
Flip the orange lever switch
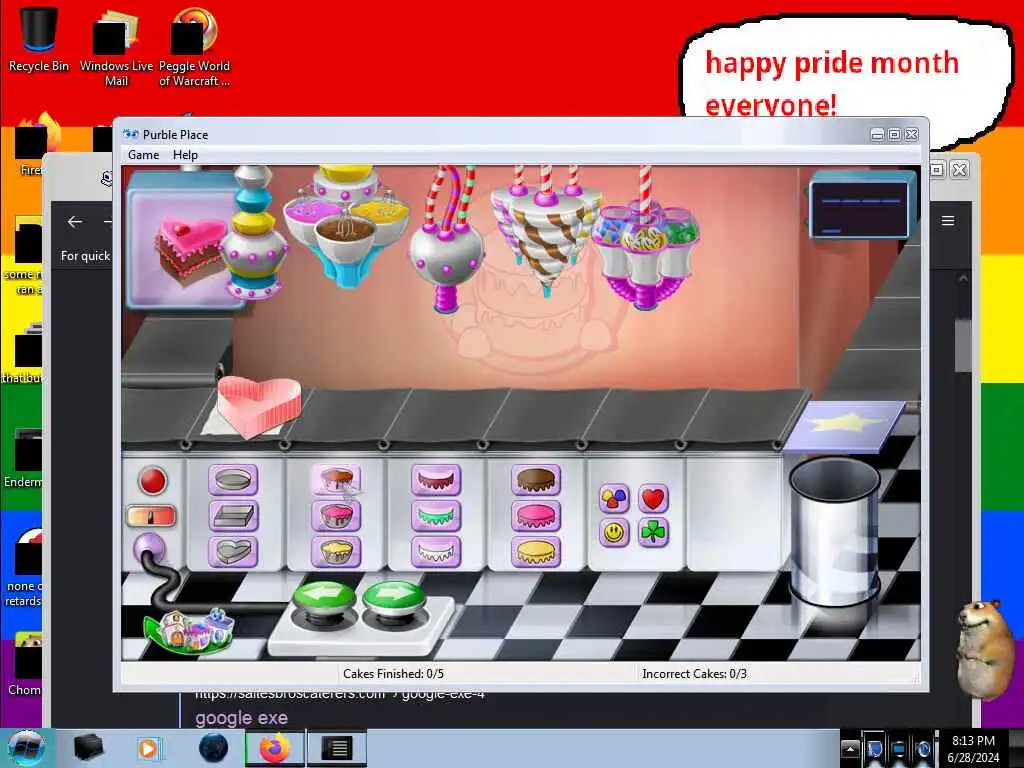(x=151, y=517)
